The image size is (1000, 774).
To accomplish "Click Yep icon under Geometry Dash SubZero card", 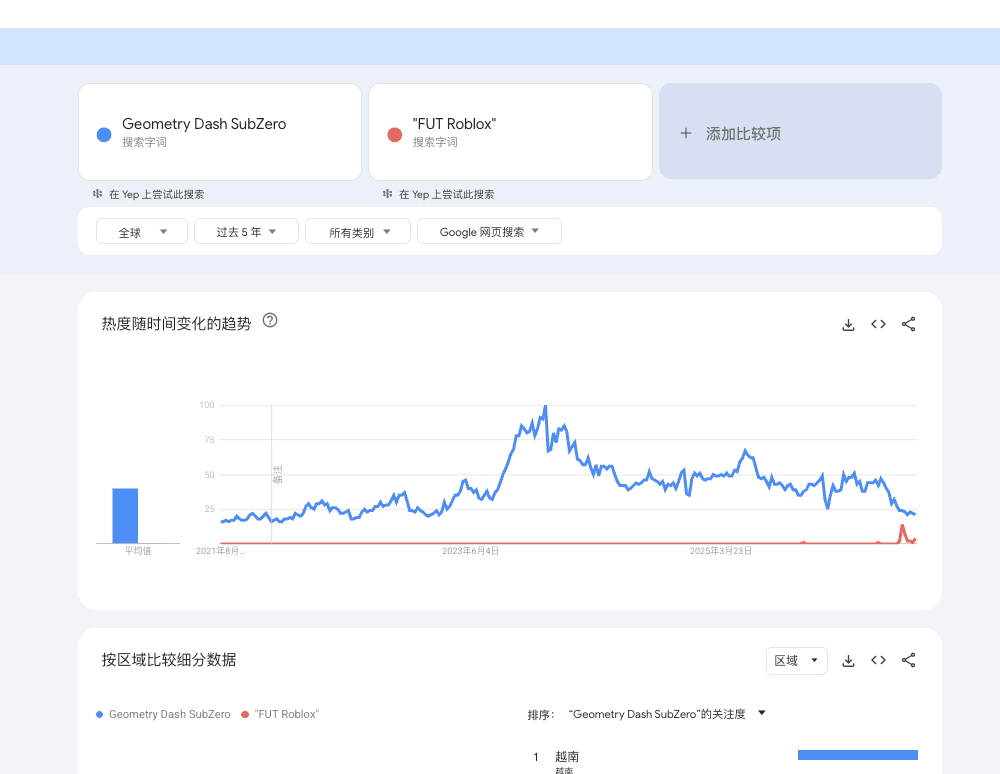I will pos(98,193).
